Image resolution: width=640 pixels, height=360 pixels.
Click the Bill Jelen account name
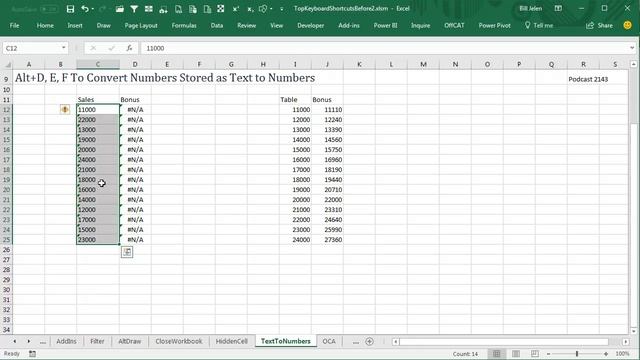tap(531, 9)
